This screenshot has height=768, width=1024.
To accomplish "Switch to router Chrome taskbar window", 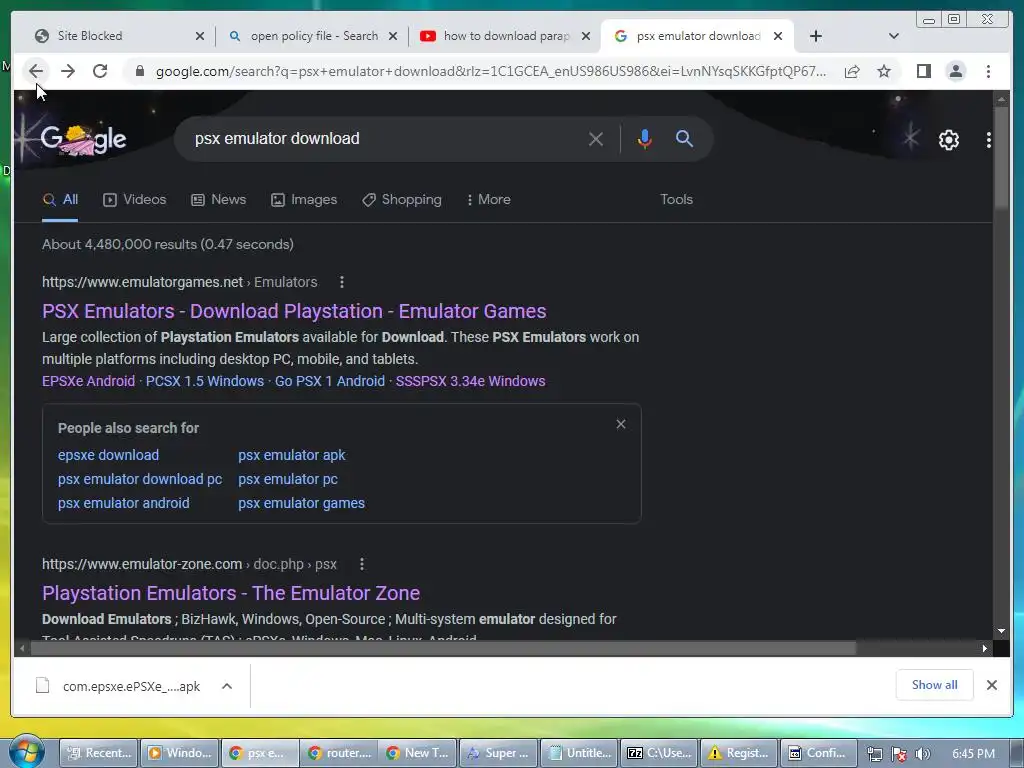I will click(x=340, y=753).
